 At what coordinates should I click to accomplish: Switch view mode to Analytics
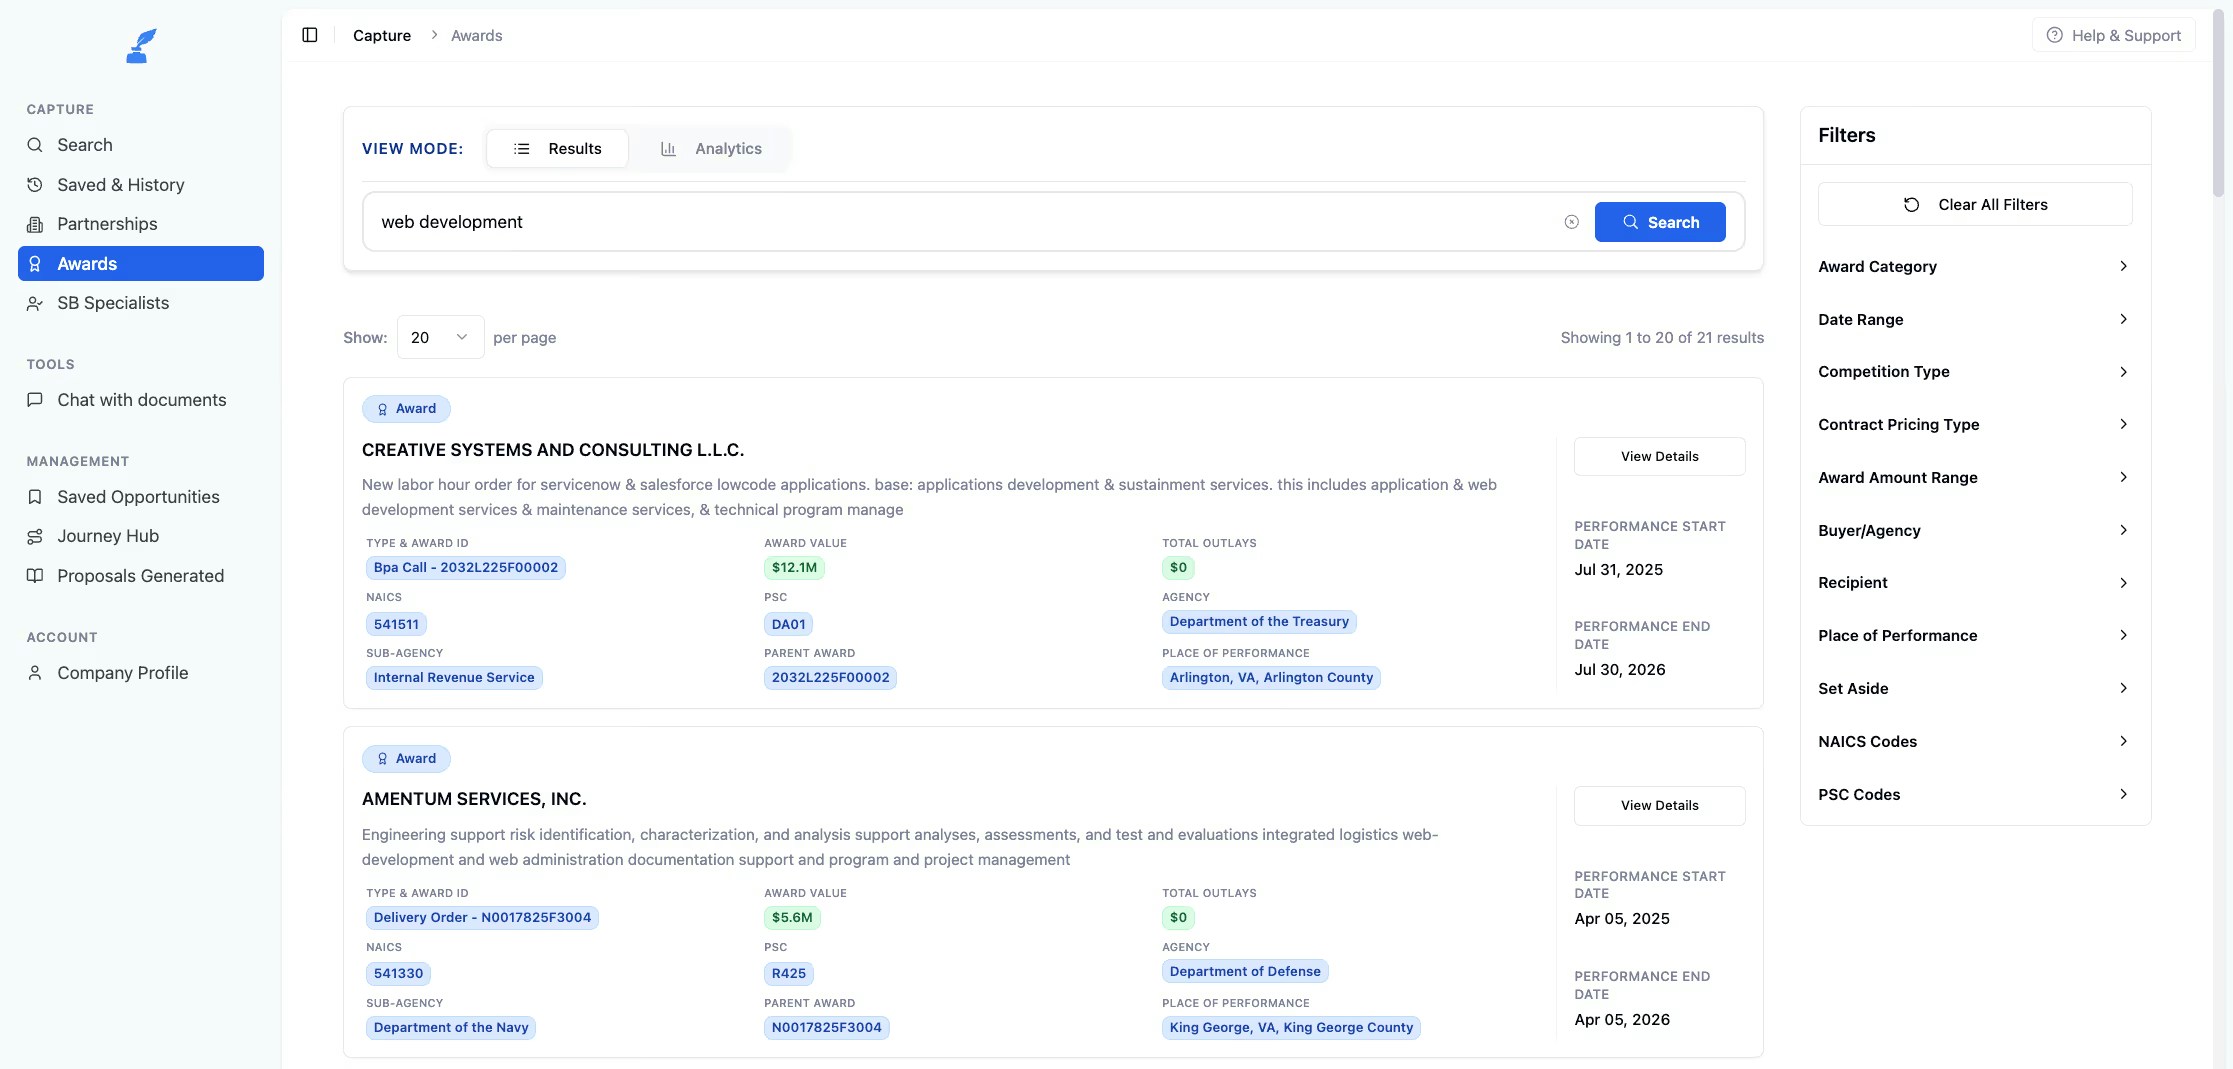pos(711,148)
